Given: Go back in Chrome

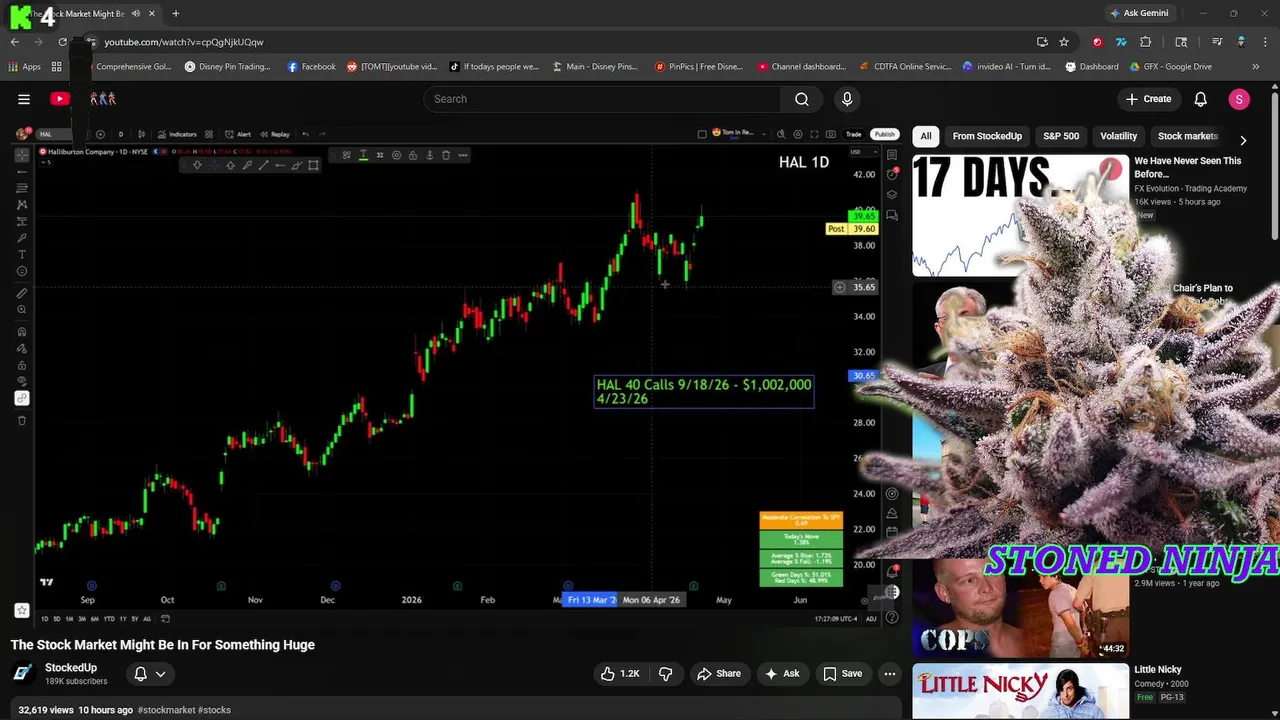Looking at the screenshot, I should pyautogui.click(x=15, y=42).
